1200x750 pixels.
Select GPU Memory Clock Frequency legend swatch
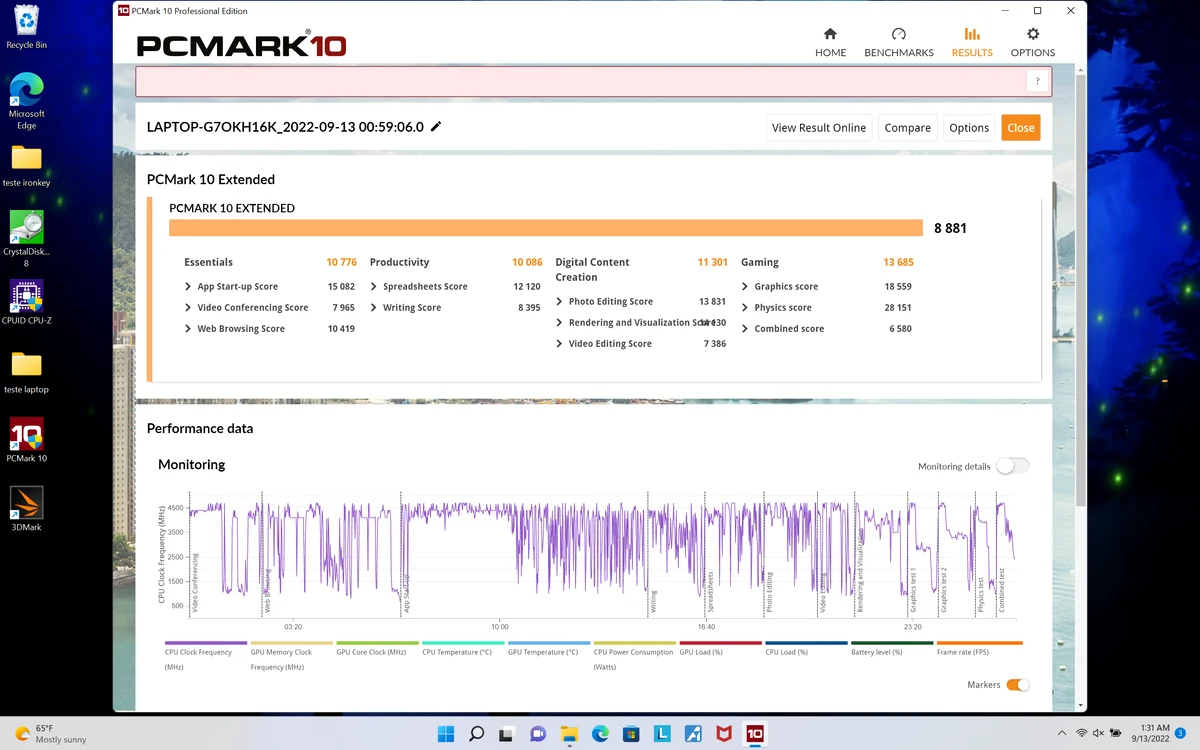(292, 643)
